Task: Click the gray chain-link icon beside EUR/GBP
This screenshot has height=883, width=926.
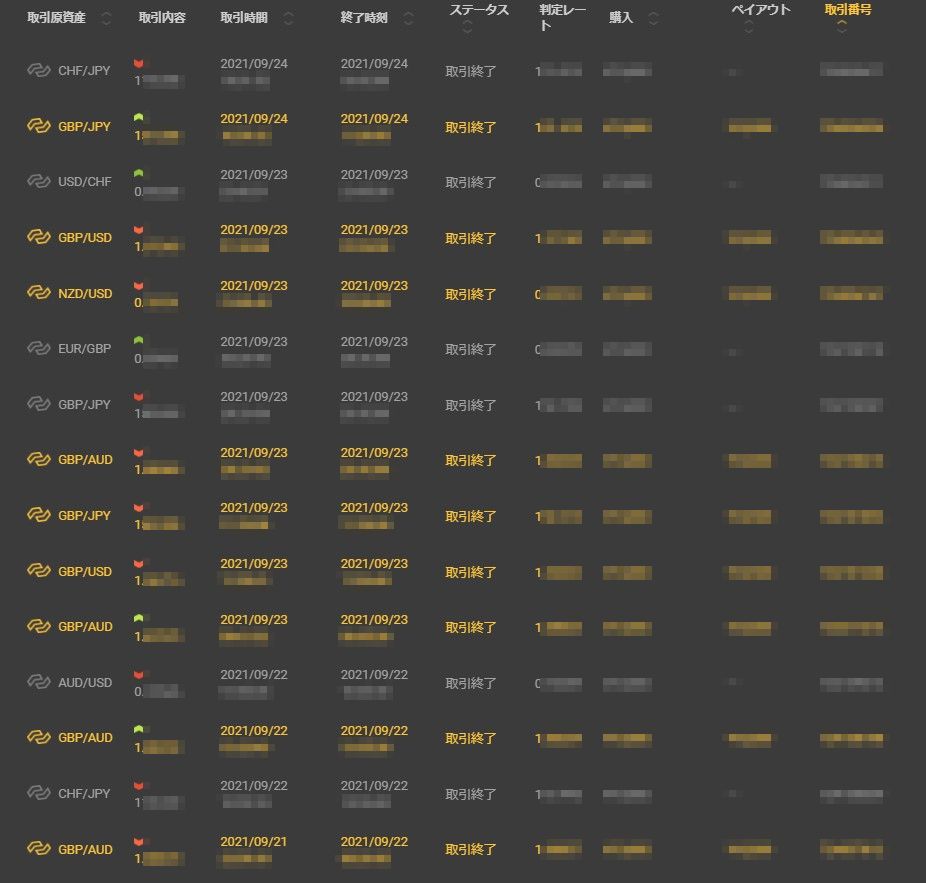Action: point(38,349)
